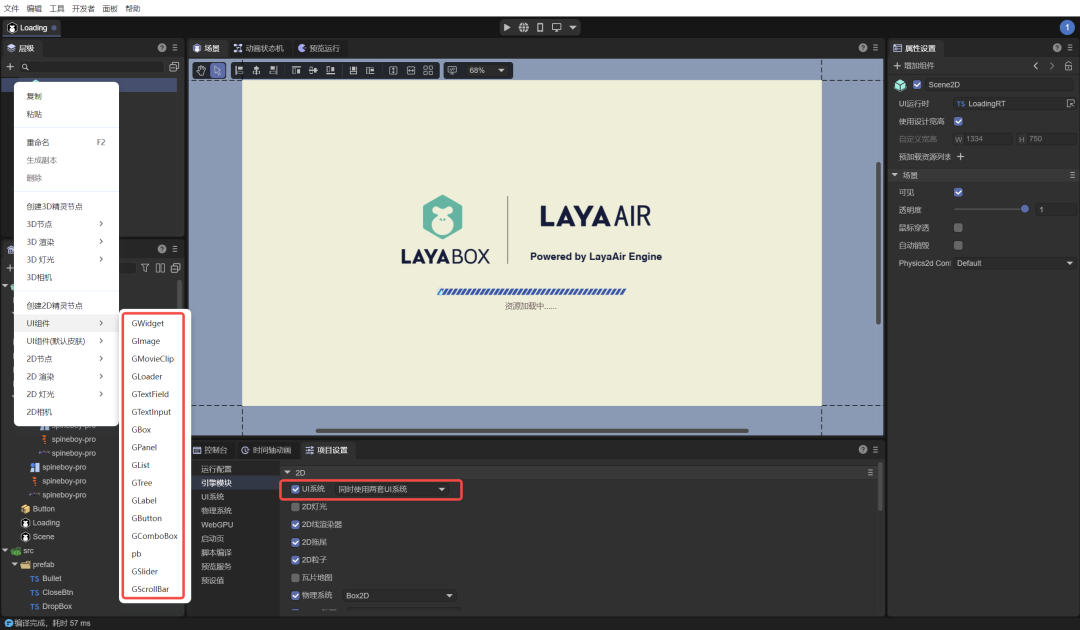Viewport: 1080px width, 630px height.
Task: Click the project panel filter funnel icon
Action: point(145,268)
